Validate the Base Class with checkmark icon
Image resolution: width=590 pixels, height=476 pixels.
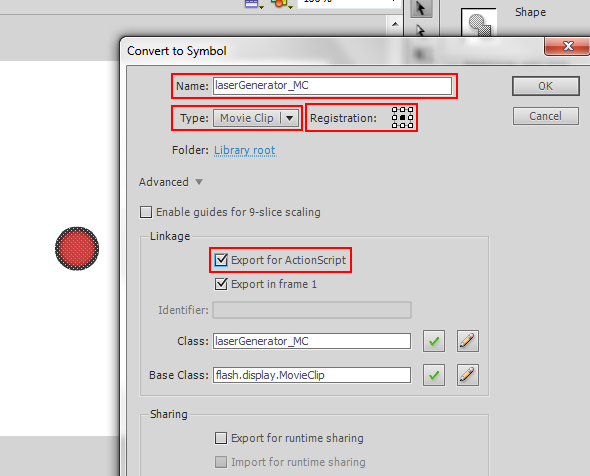[434, 375]
